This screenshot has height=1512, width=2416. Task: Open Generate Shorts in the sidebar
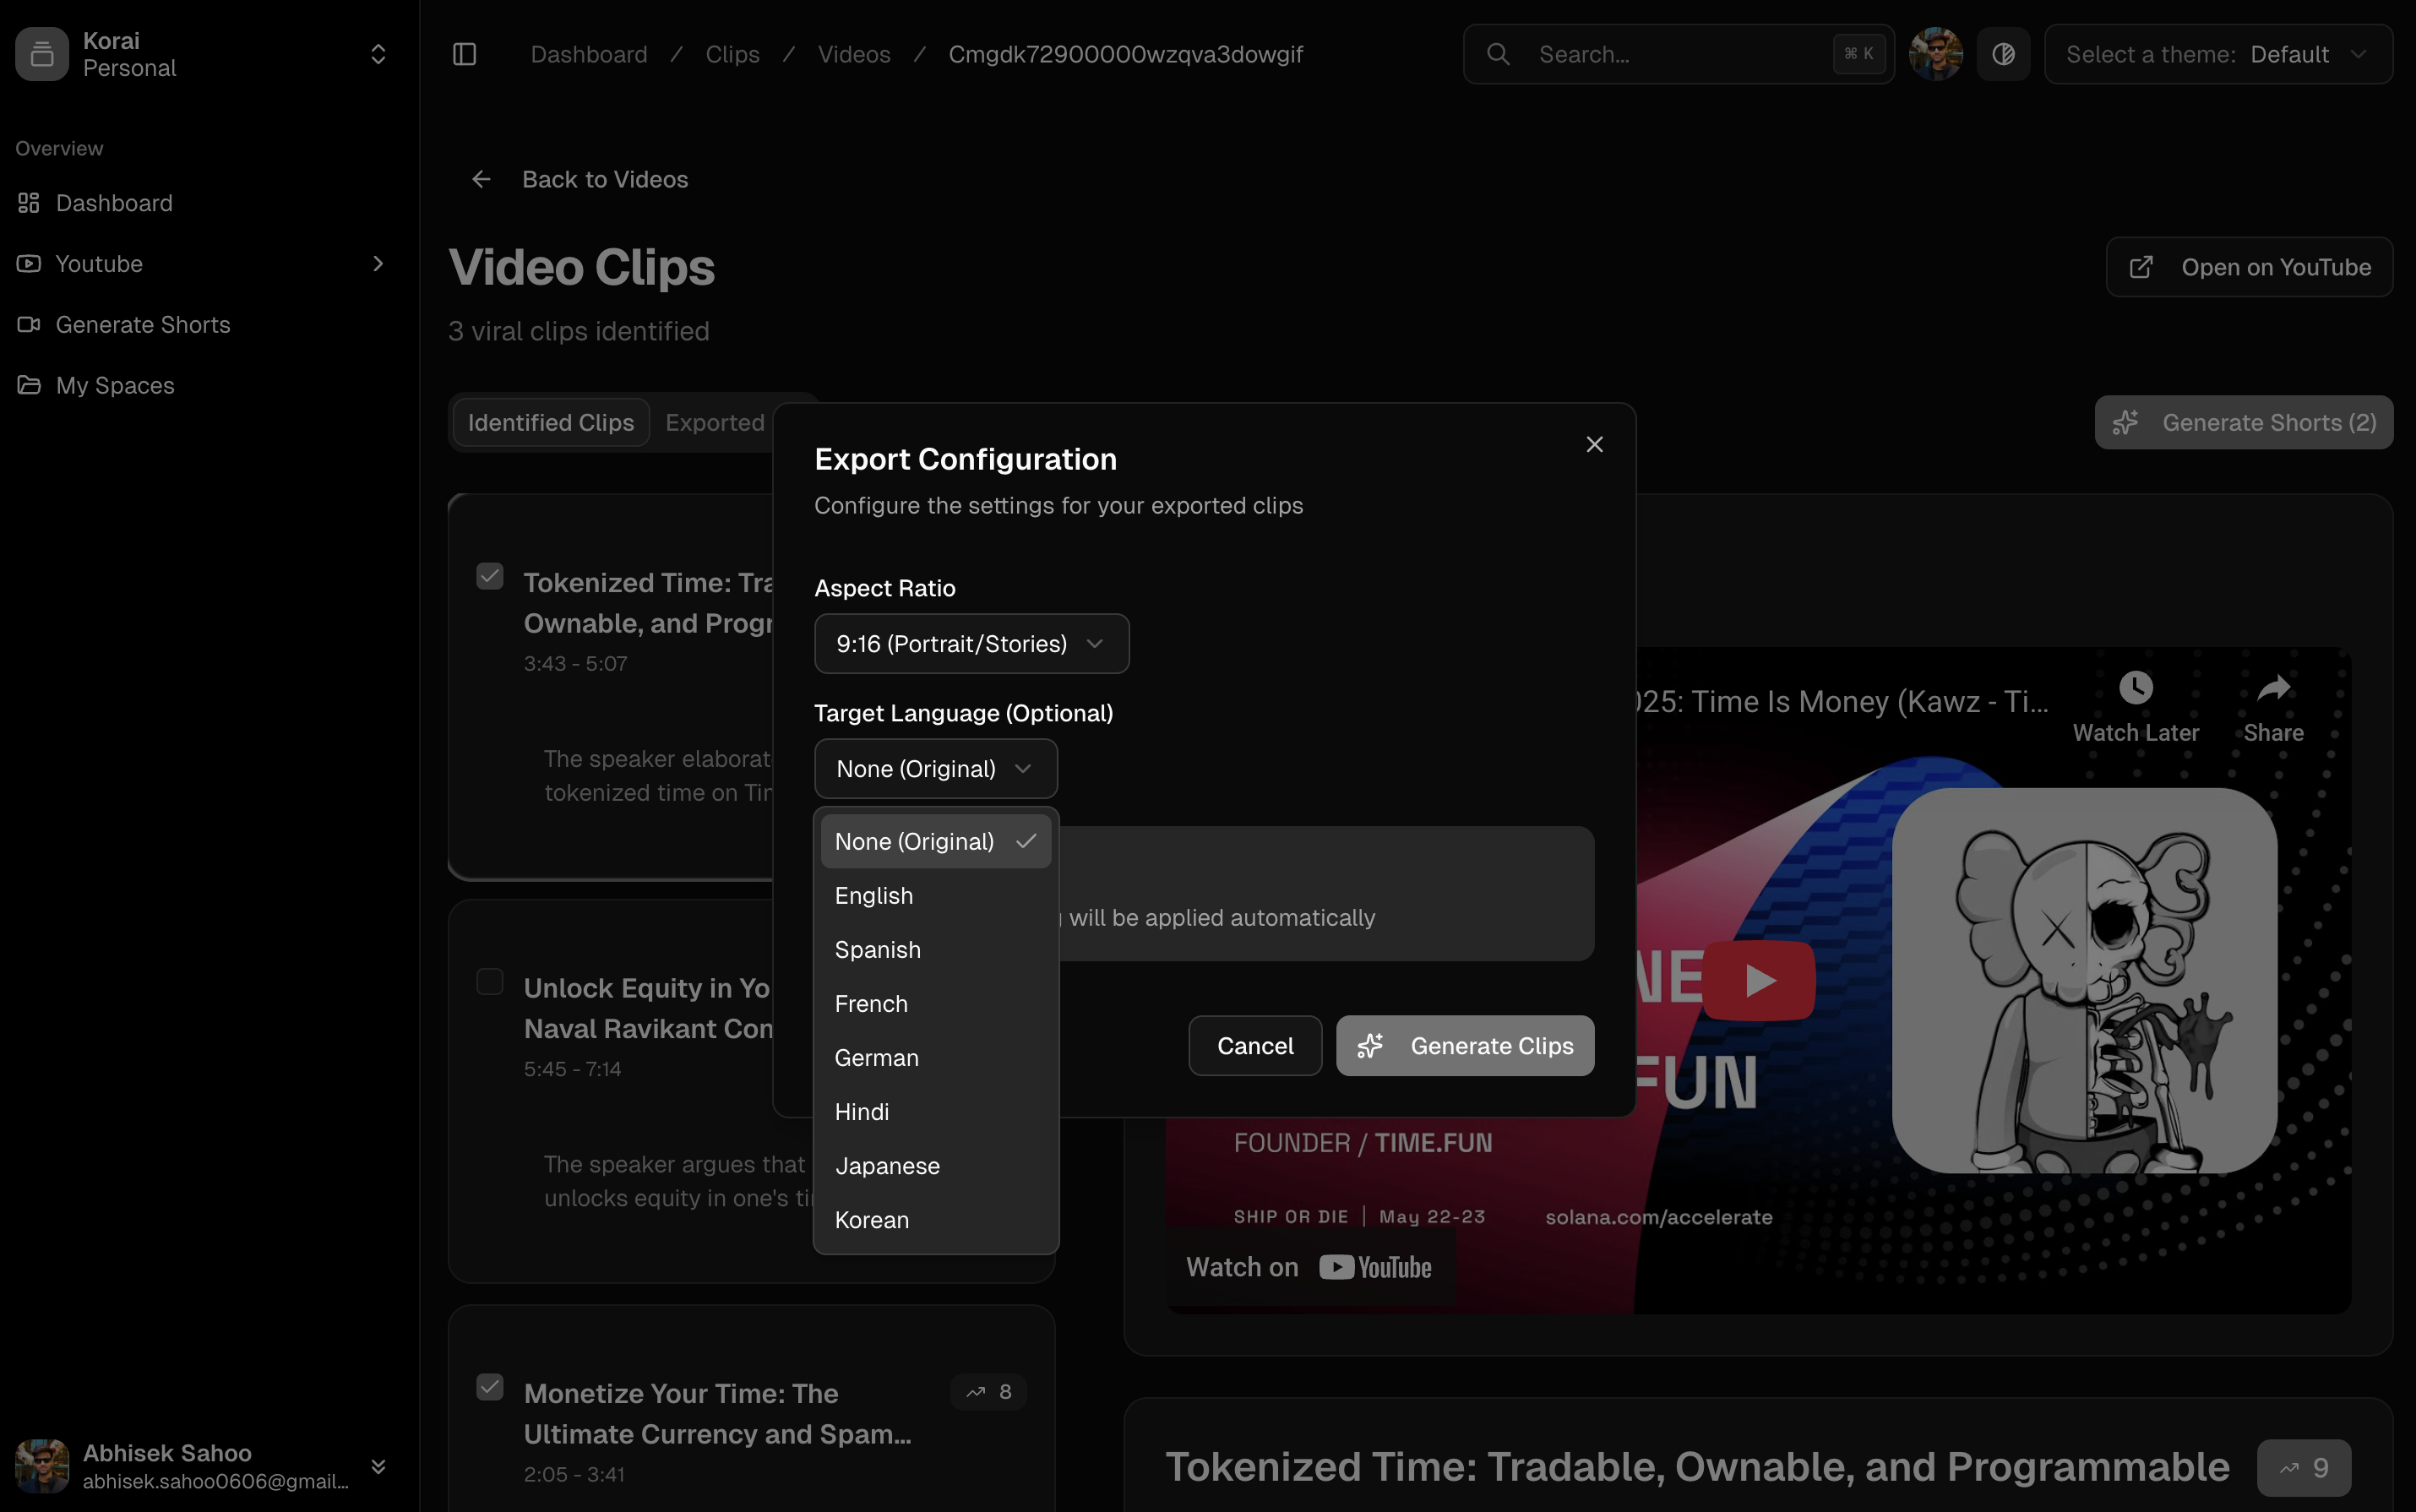tap(142, 325)
